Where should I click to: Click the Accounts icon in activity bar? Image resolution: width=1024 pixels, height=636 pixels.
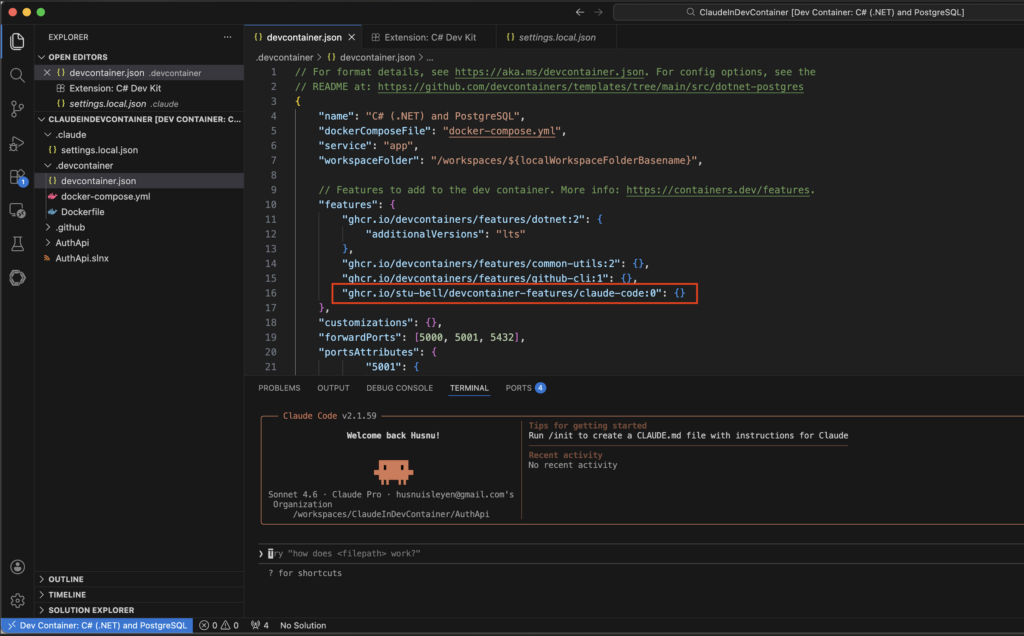point(17,567)
